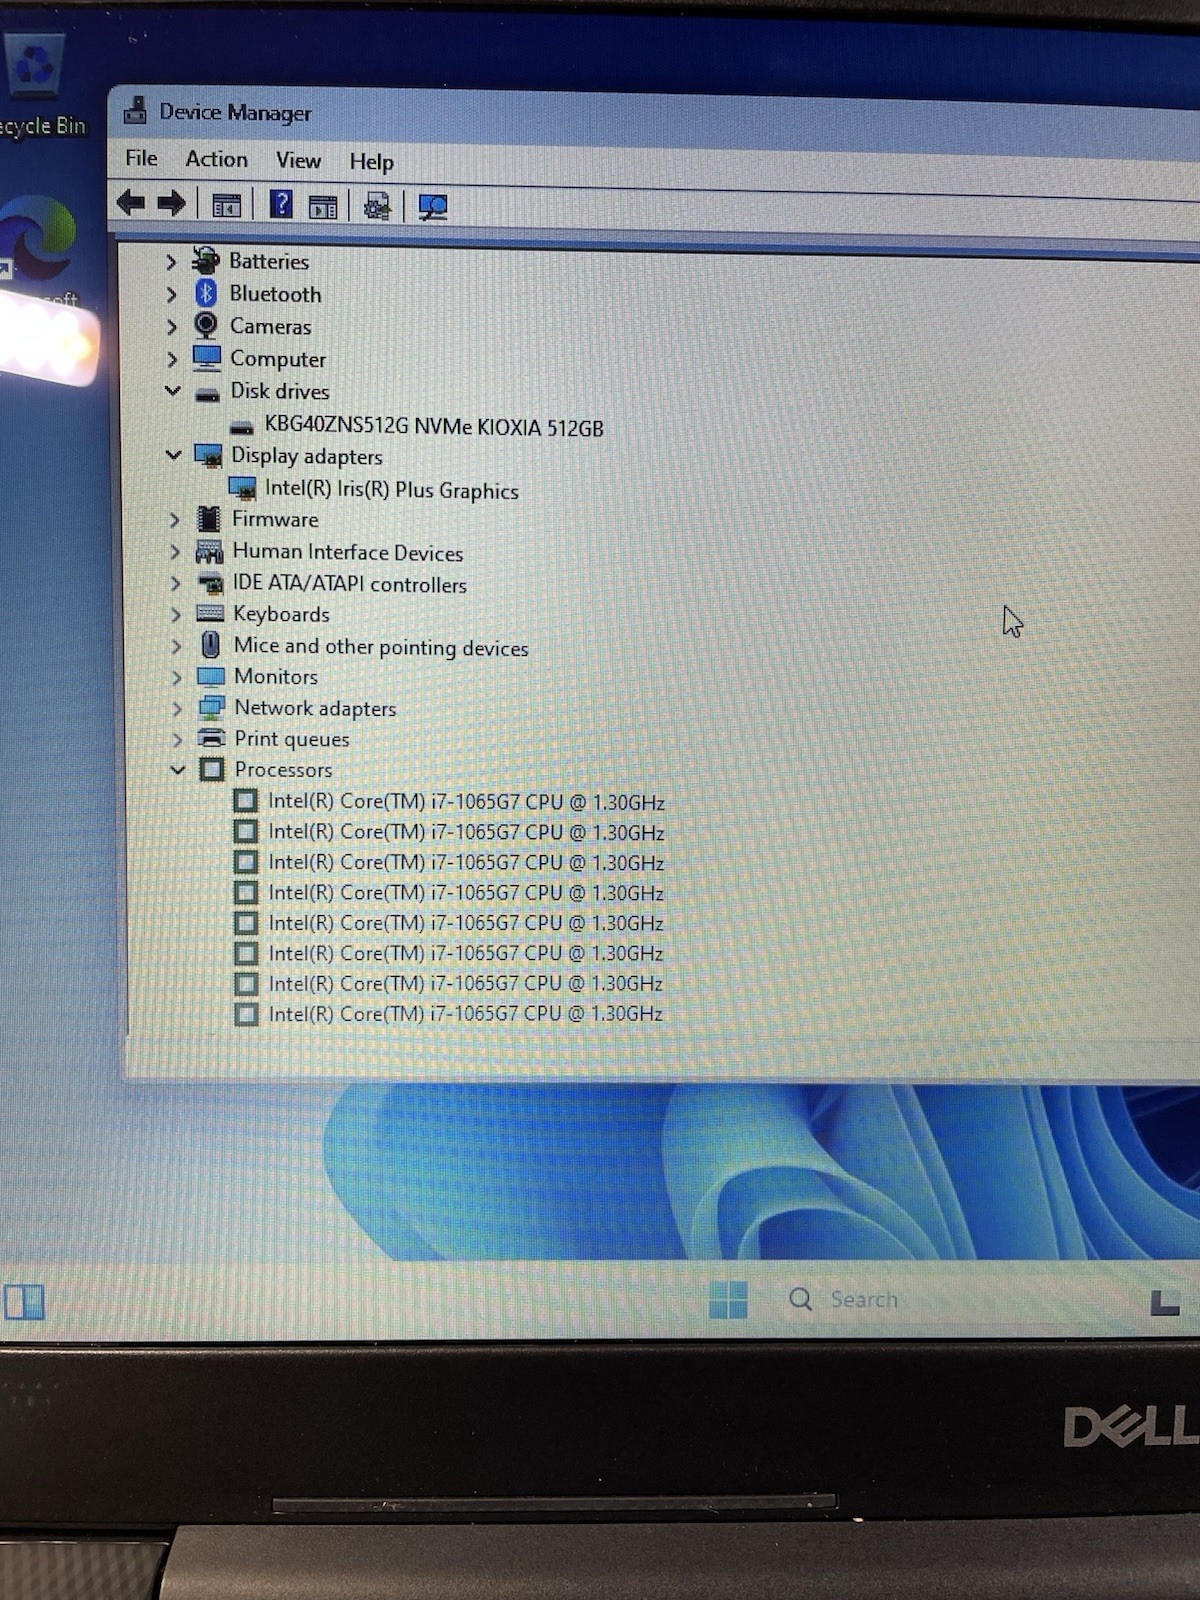Select the Keyboards icon
The image size is (1200, 1600).
pos(210,613)
